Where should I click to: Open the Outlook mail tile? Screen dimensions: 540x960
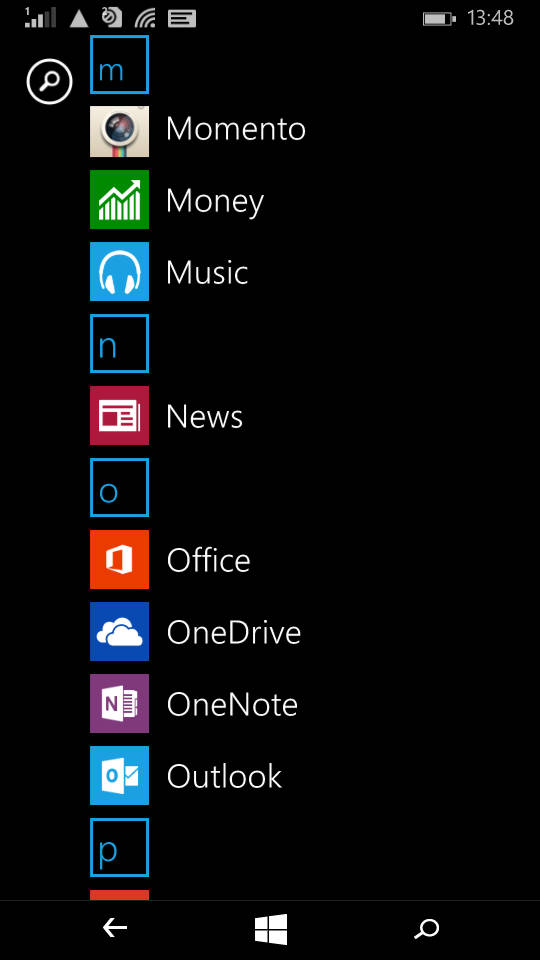pos(119,775)
